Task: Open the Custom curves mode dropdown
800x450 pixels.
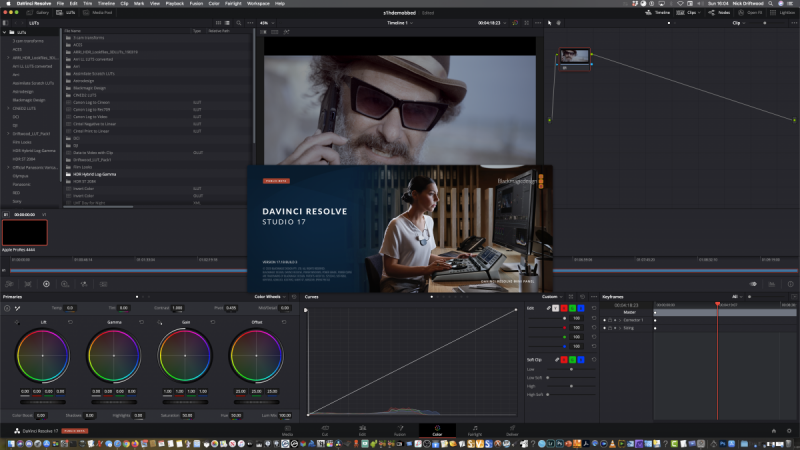Action: point(554,296)
